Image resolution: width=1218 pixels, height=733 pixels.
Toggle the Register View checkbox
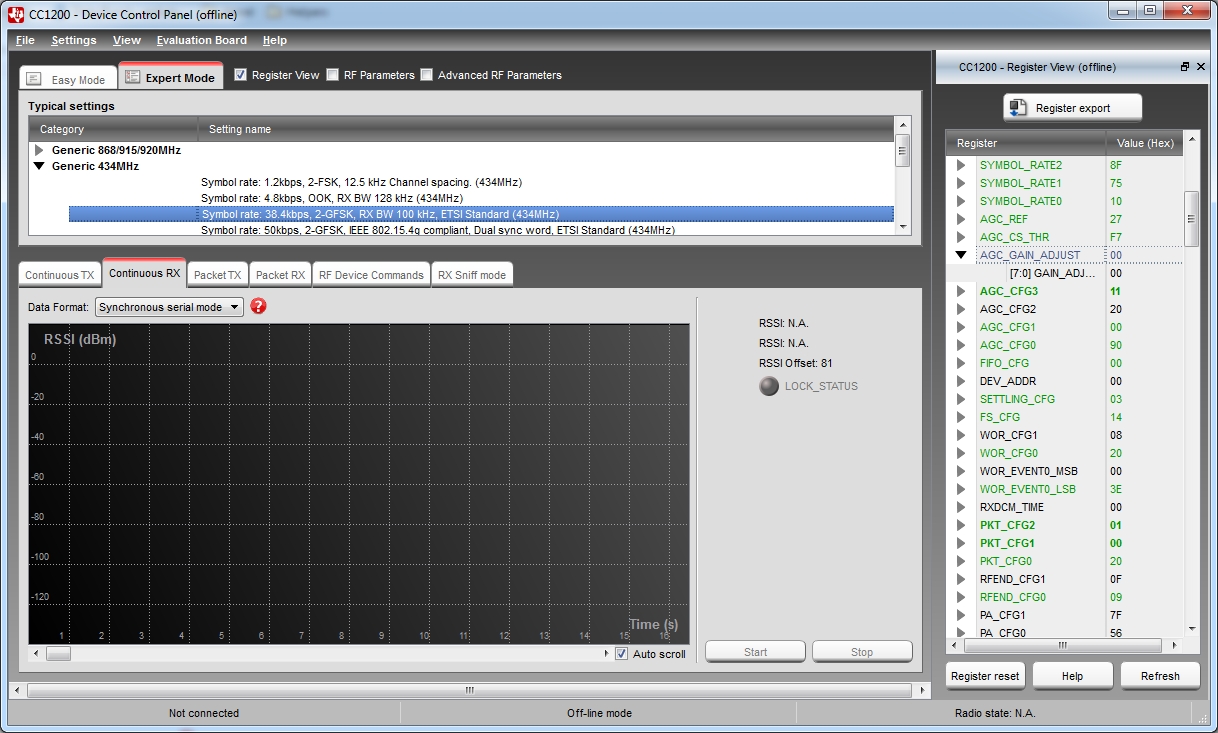pos(240,75)
